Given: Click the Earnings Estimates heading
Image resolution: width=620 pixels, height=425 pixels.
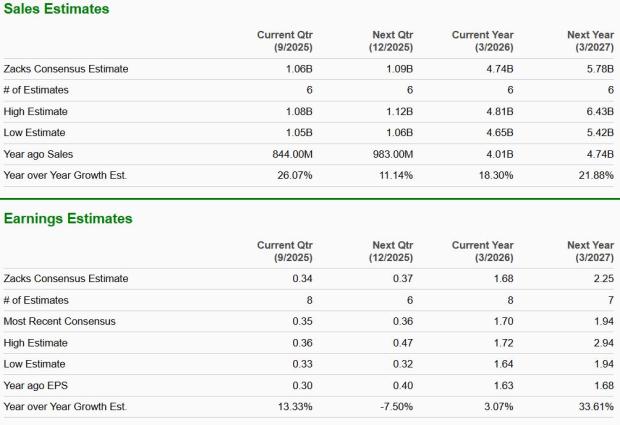Looking at the screenshot, I should [68, 218].
